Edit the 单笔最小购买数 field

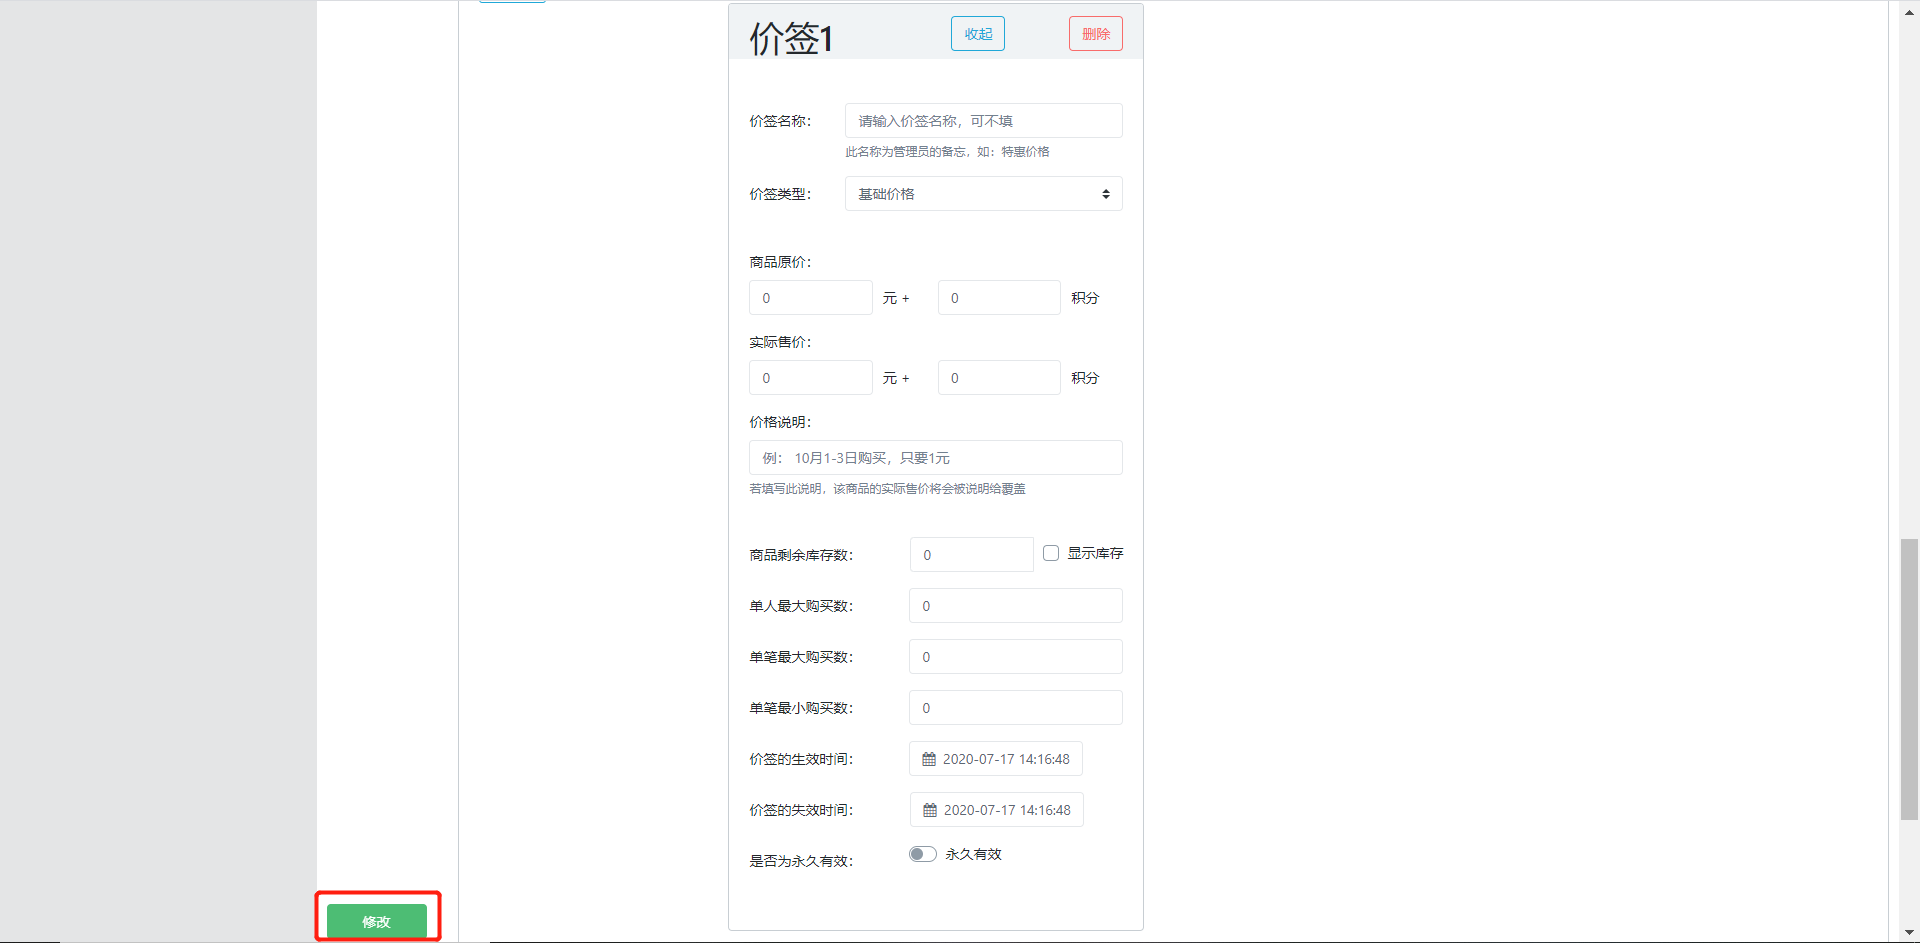click(x=1015, y=708)
